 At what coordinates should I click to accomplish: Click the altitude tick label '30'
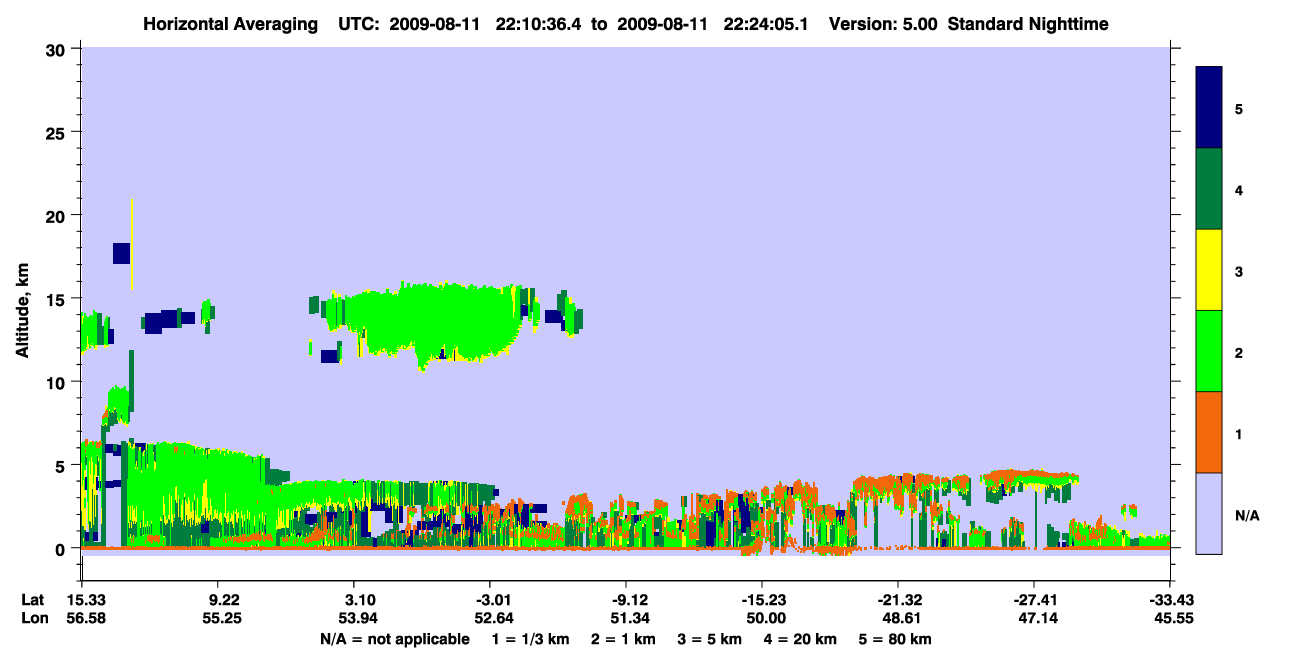(x=58, y=49)
